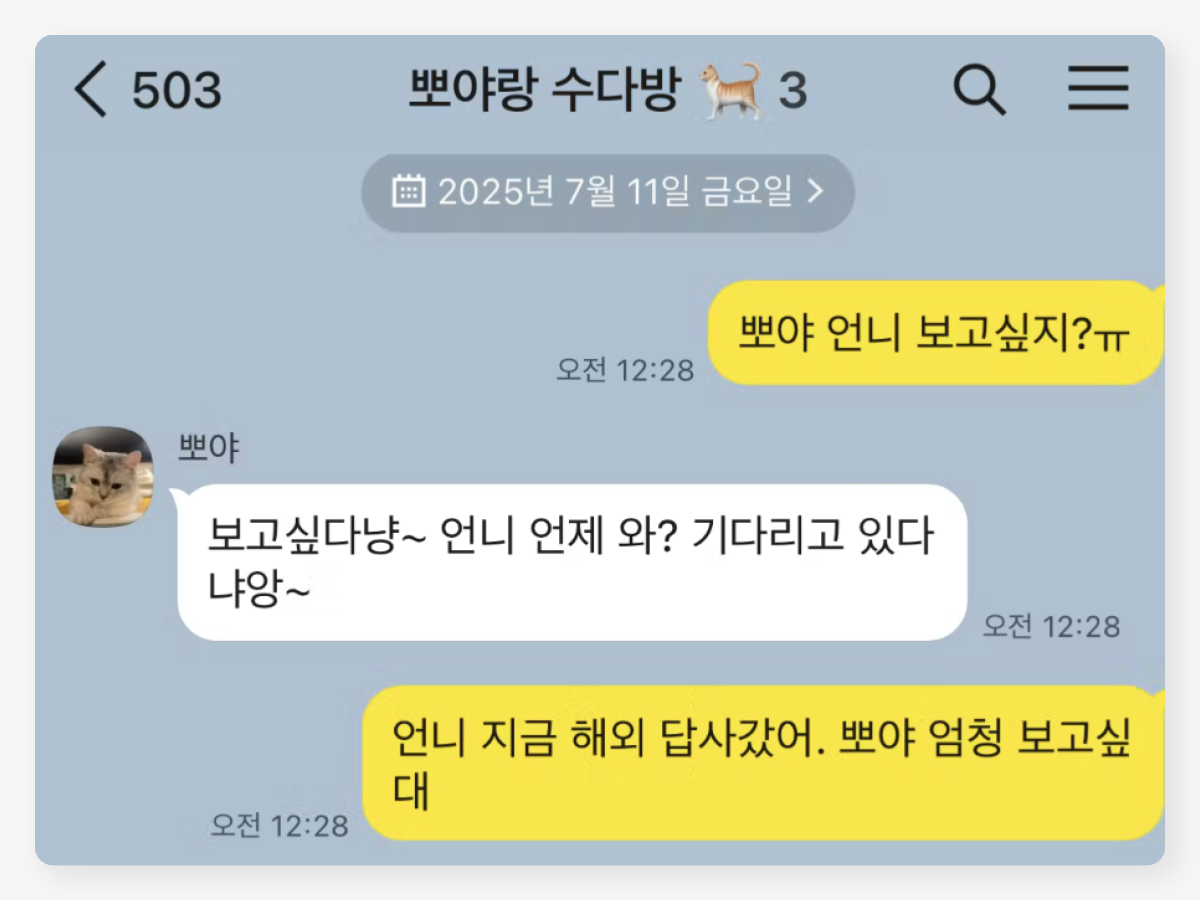Open chat search with magnifier icon

979,90
